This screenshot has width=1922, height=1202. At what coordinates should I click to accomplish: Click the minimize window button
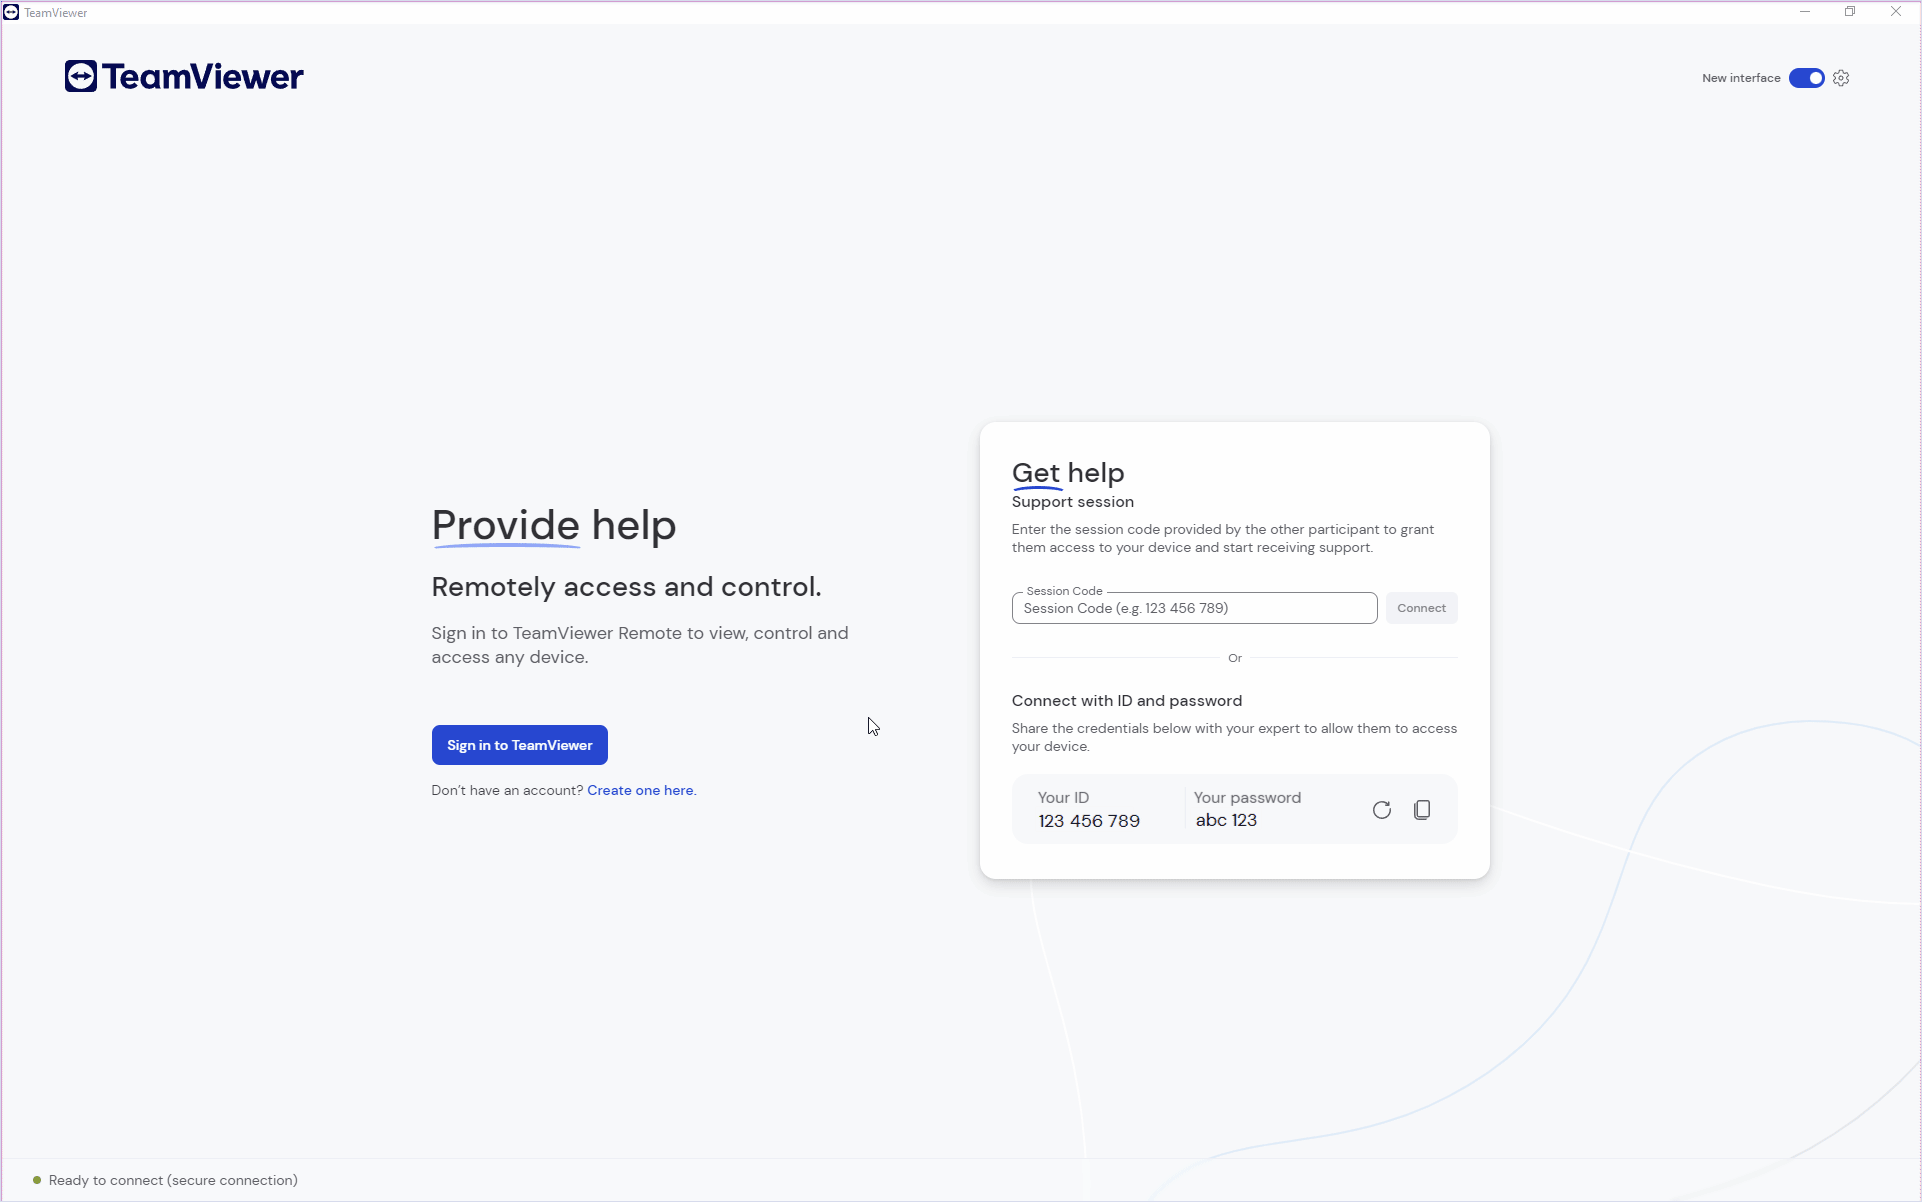(x=1804, y=11)
